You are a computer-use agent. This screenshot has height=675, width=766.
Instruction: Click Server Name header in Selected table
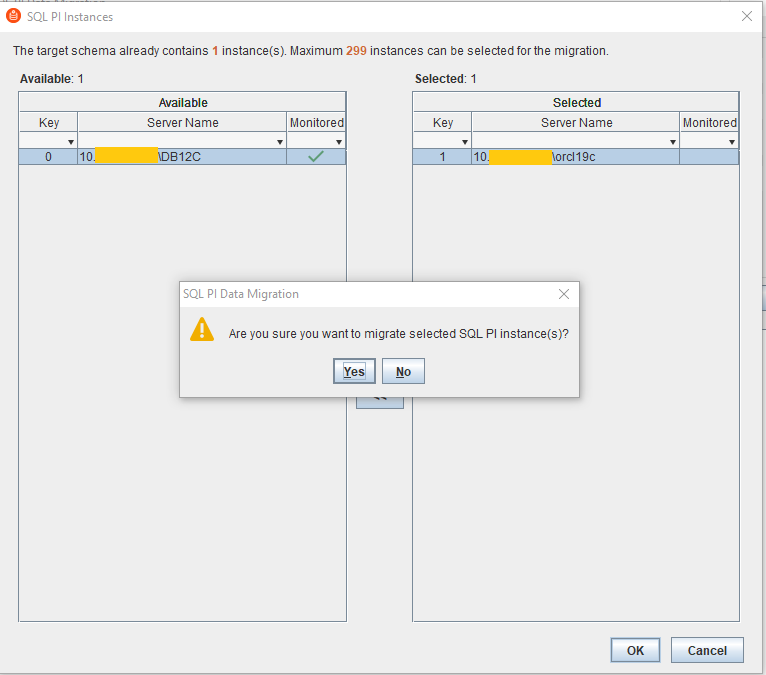(576, 122)
